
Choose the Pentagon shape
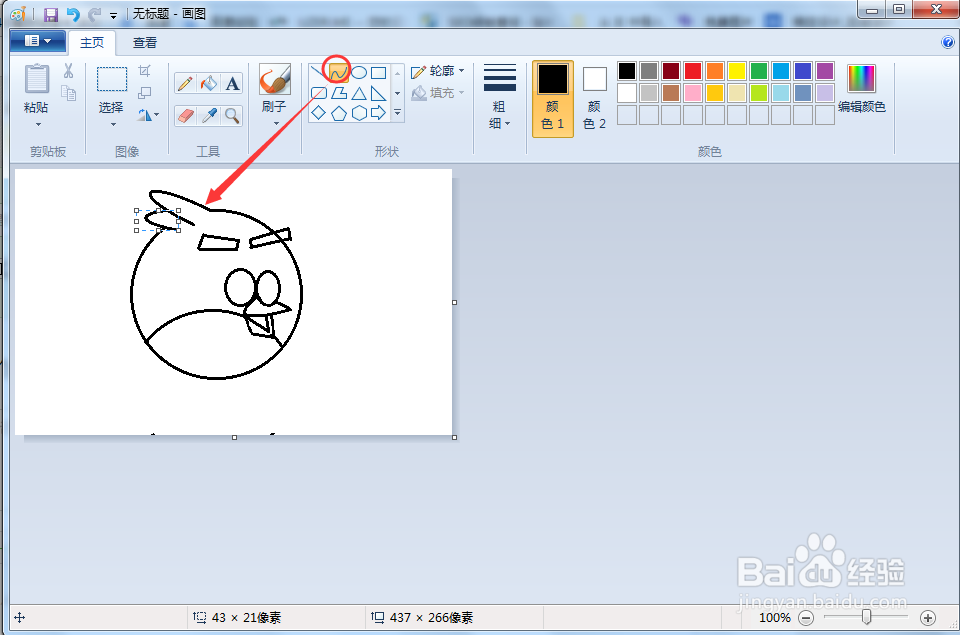(x=339, y=113)
